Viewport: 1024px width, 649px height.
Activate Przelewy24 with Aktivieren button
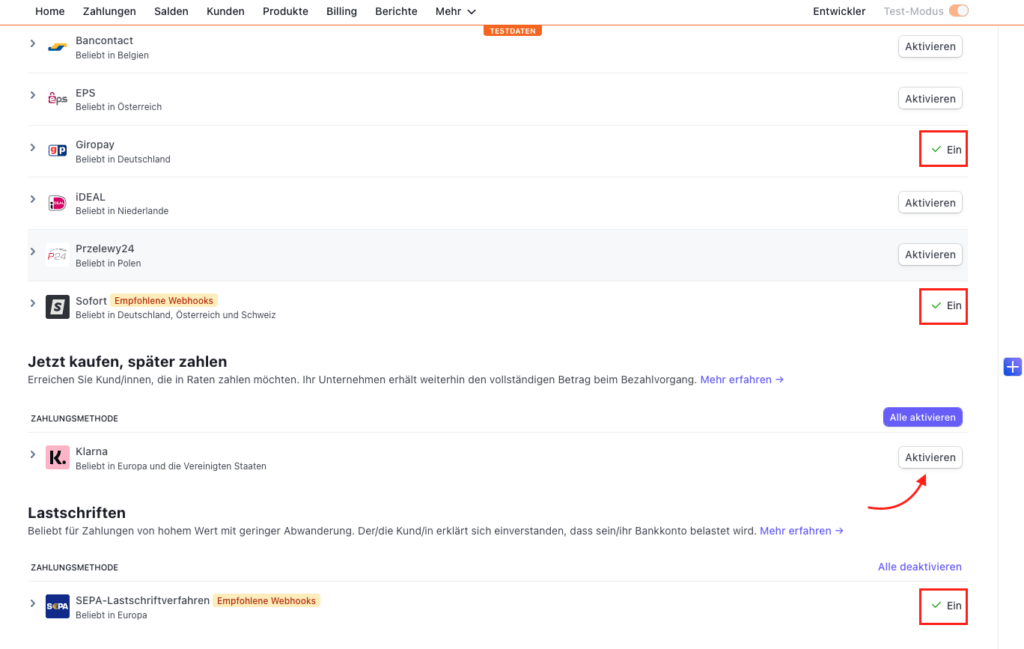pos(930,255)
